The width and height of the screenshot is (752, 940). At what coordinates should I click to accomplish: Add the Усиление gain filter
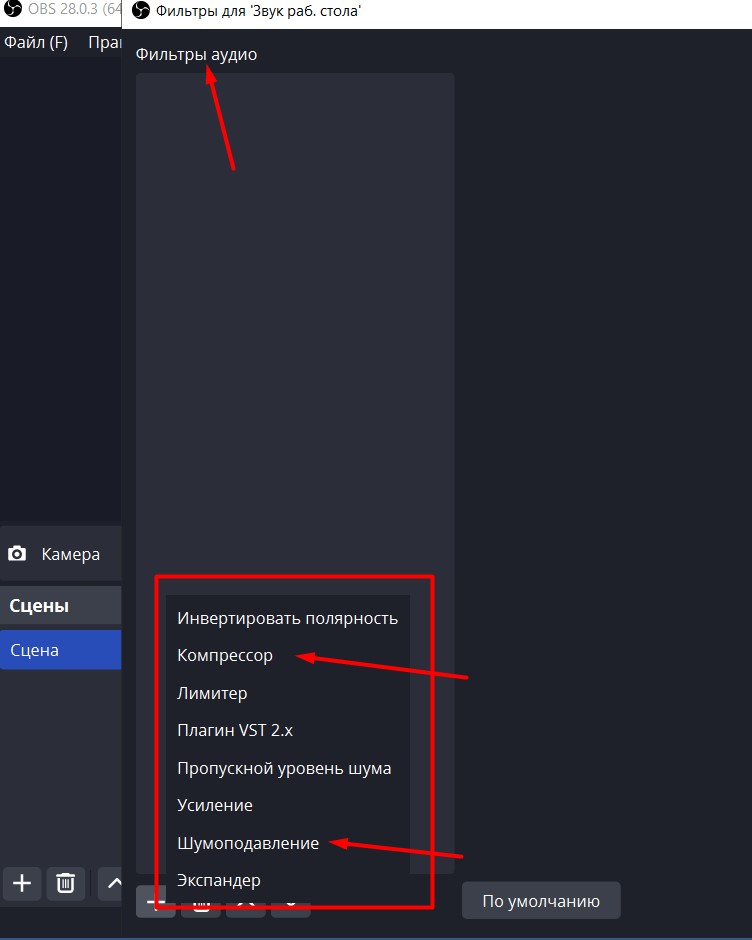tap(215, 805)
